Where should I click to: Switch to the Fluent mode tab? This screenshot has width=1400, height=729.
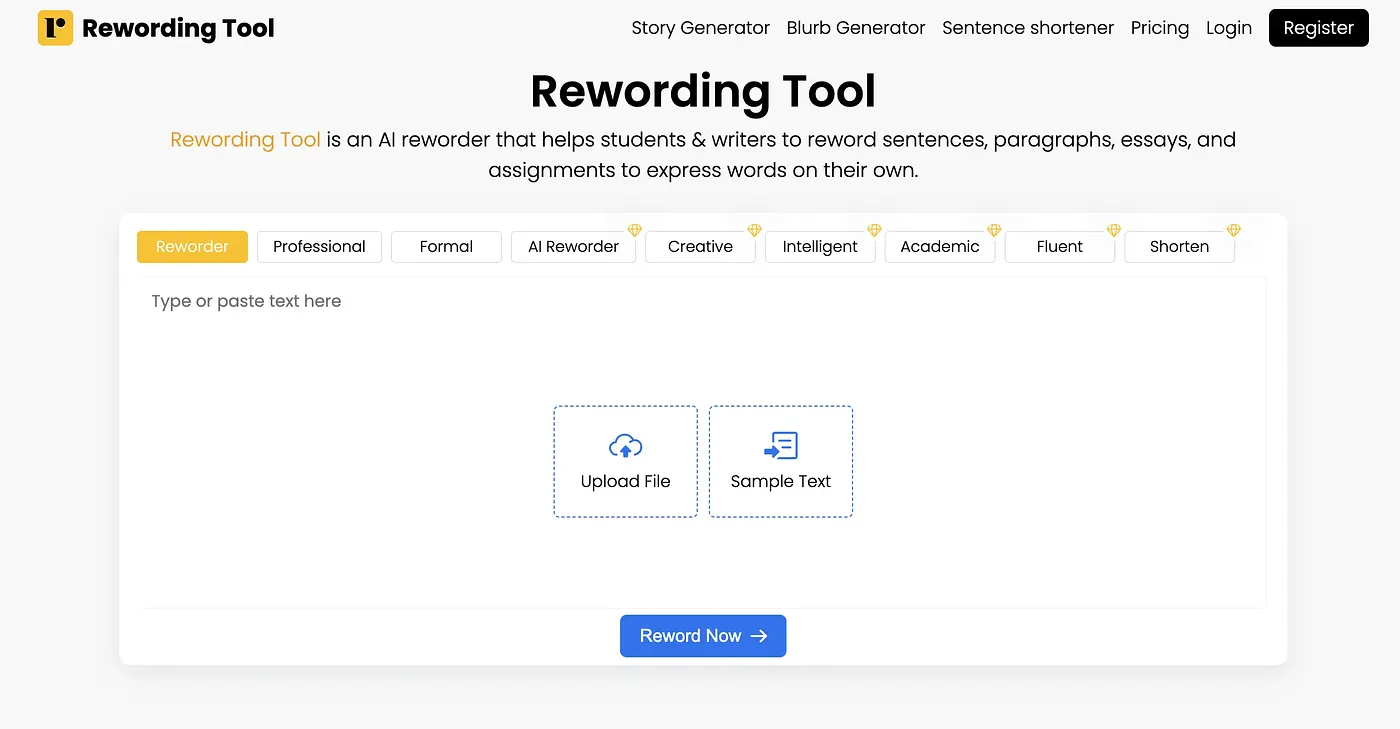coord(1060,247)
